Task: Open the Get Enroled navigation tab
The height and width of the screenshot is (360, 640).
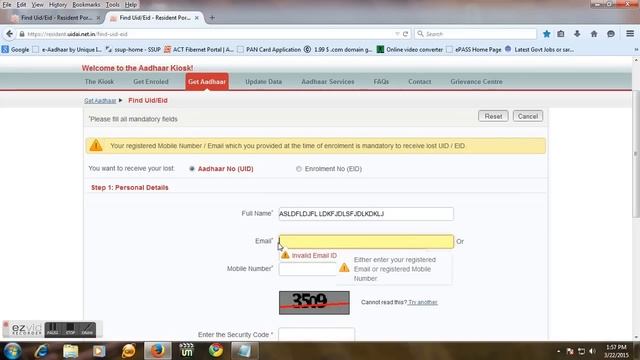Action: tap(151, 82)
